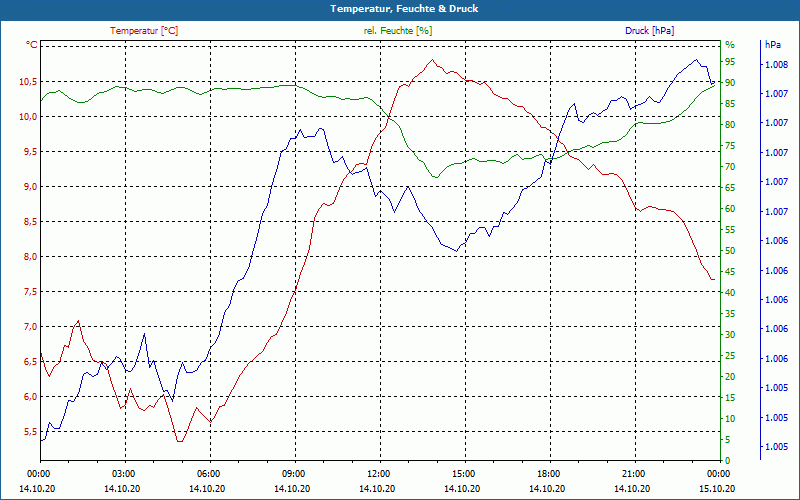Click the '90' humidity axis value
Screen dimensions: 800x500
point(730,83)
